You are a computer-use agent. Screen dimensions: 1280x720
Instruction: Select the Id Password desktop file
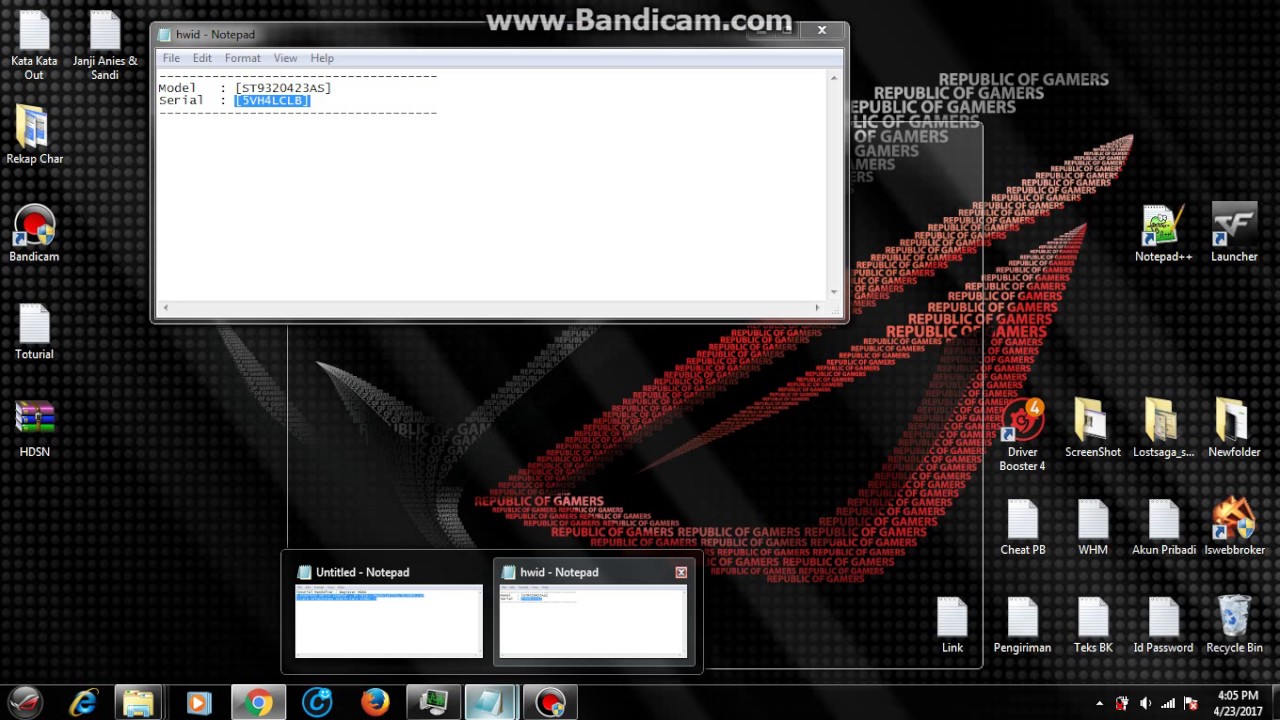click(x=1163, y=625)
